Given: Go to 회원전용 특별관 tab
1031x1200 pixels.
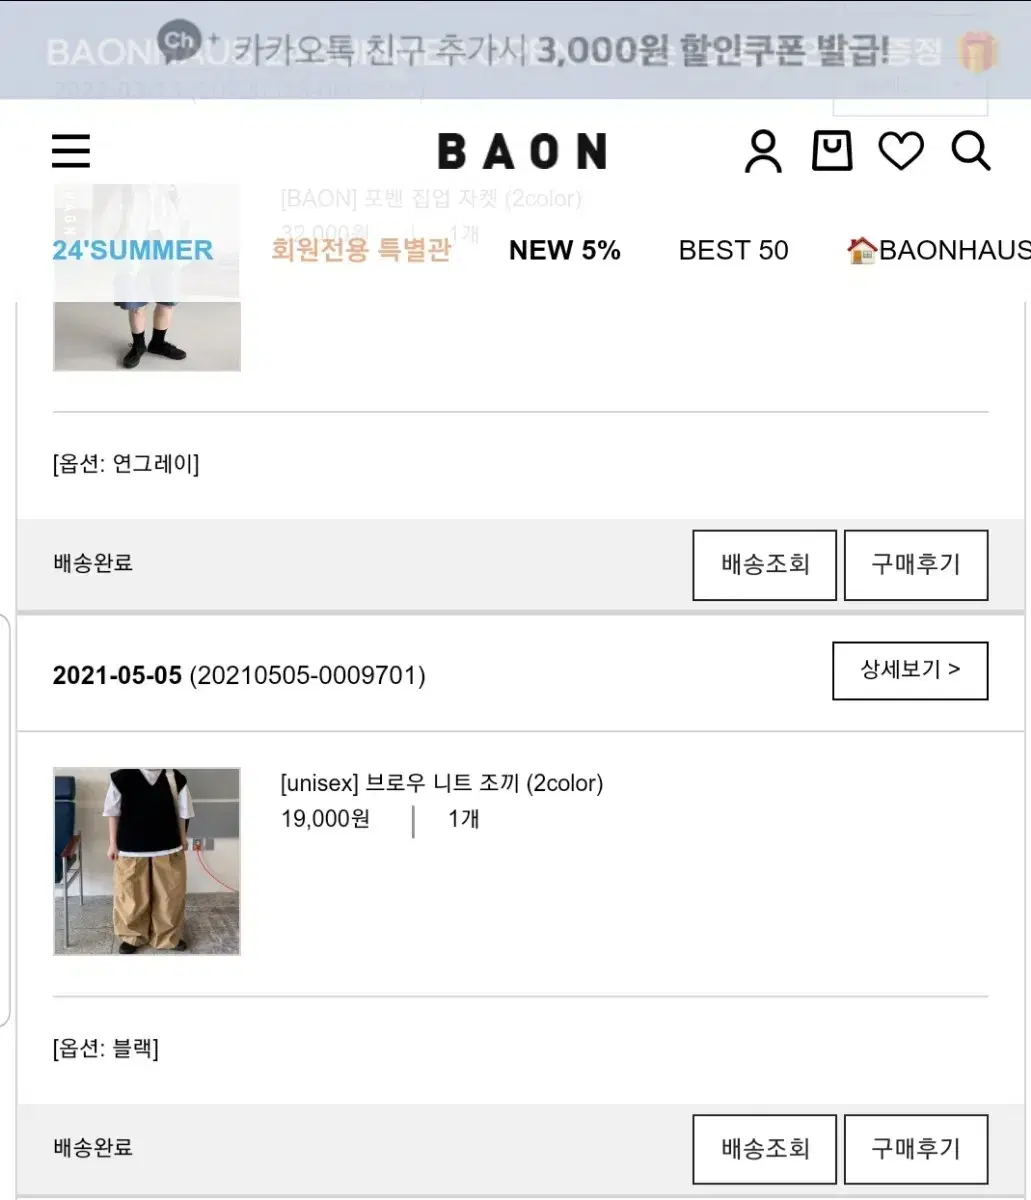Looking at the screenshot, I should [361, 250].
